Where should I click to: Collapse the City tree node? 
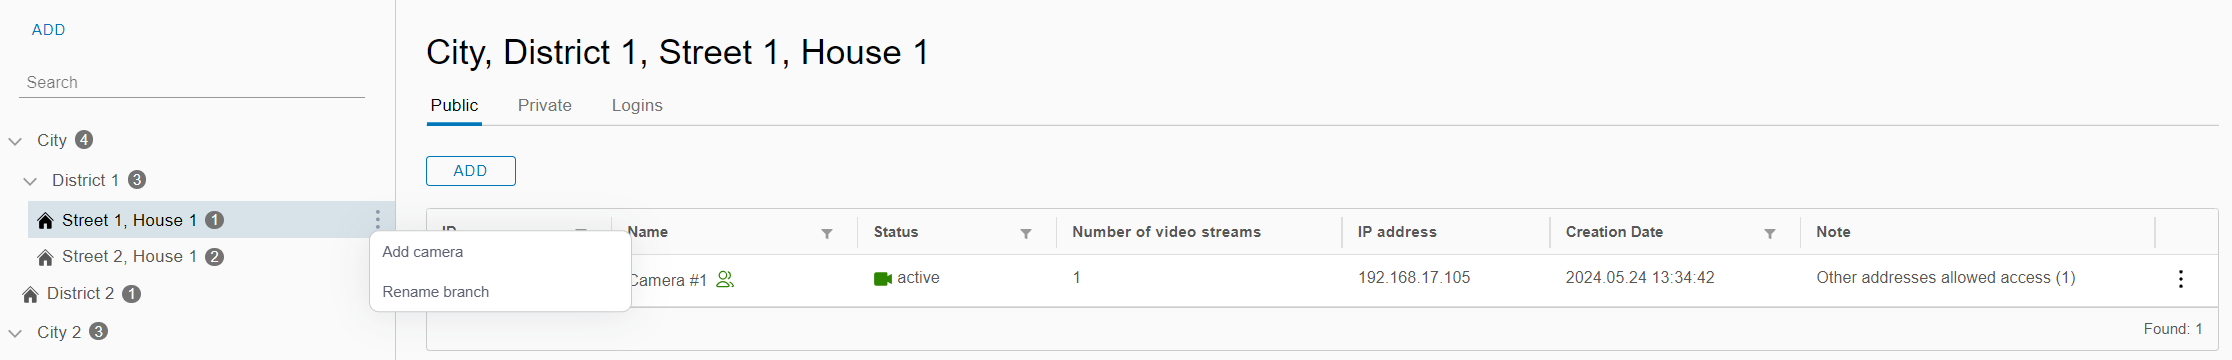click(x=15, y=141)
